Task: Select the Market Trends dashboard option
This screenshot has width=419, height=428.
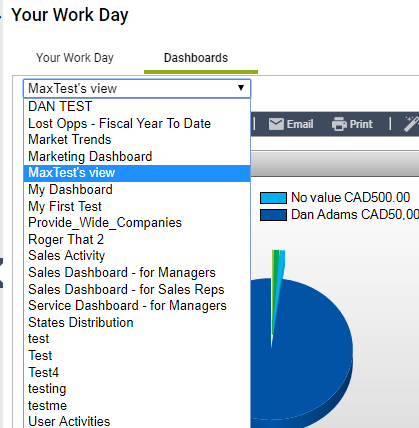Action: click(x=137, y=140)
